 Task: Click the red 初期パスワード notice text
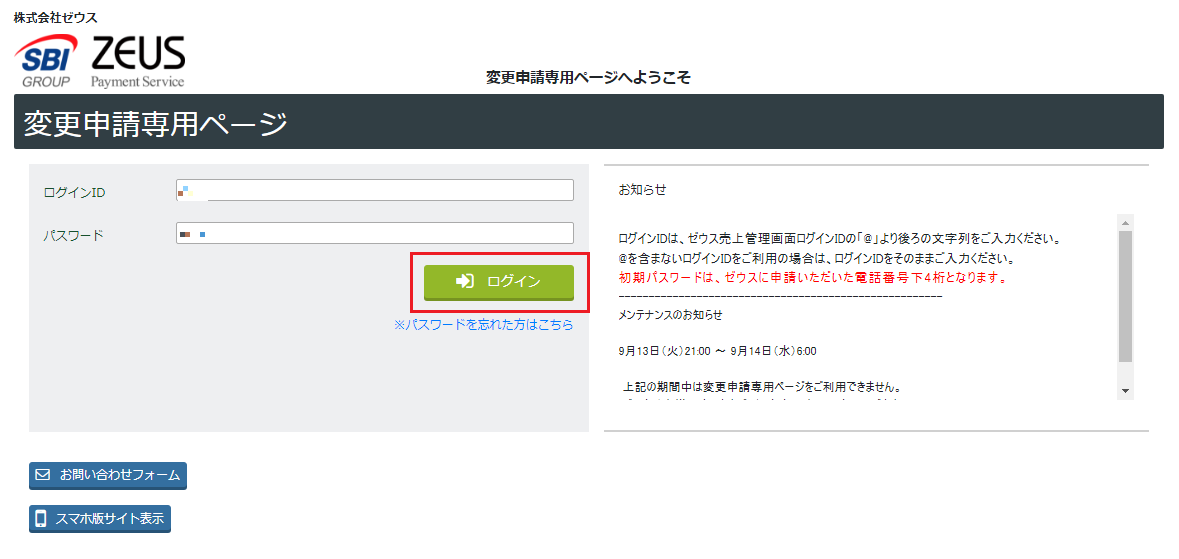tap(812, 277)
